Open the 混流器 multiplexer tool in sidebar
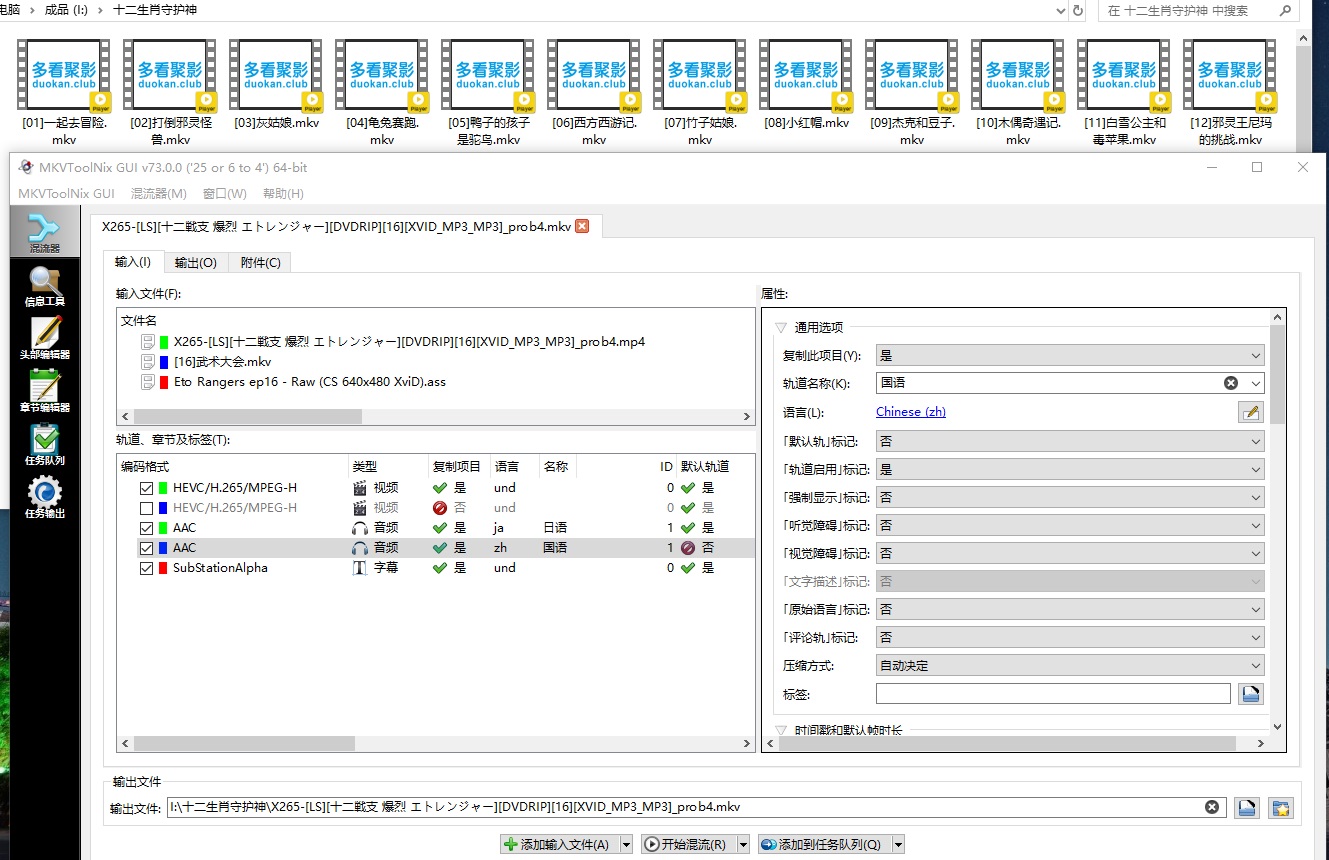This screenshot has width=1329, height=860. point(44,231)
